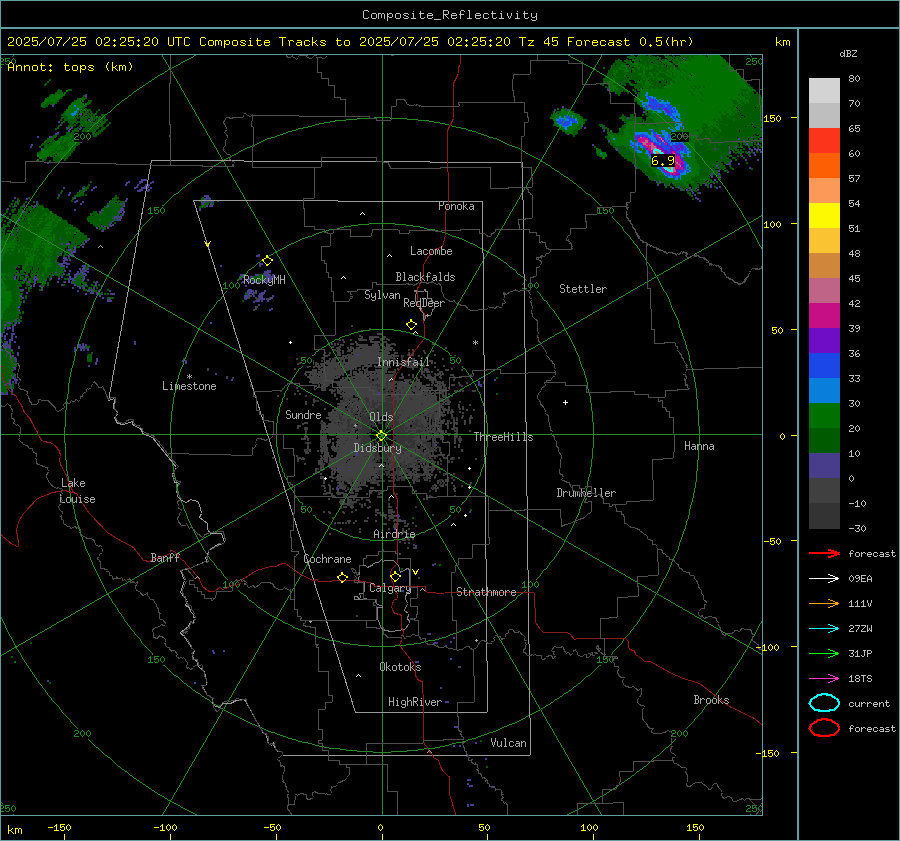Click the Composite Tracks timestamp header text
The image size is (900, 841).
(x=350, y=42)
